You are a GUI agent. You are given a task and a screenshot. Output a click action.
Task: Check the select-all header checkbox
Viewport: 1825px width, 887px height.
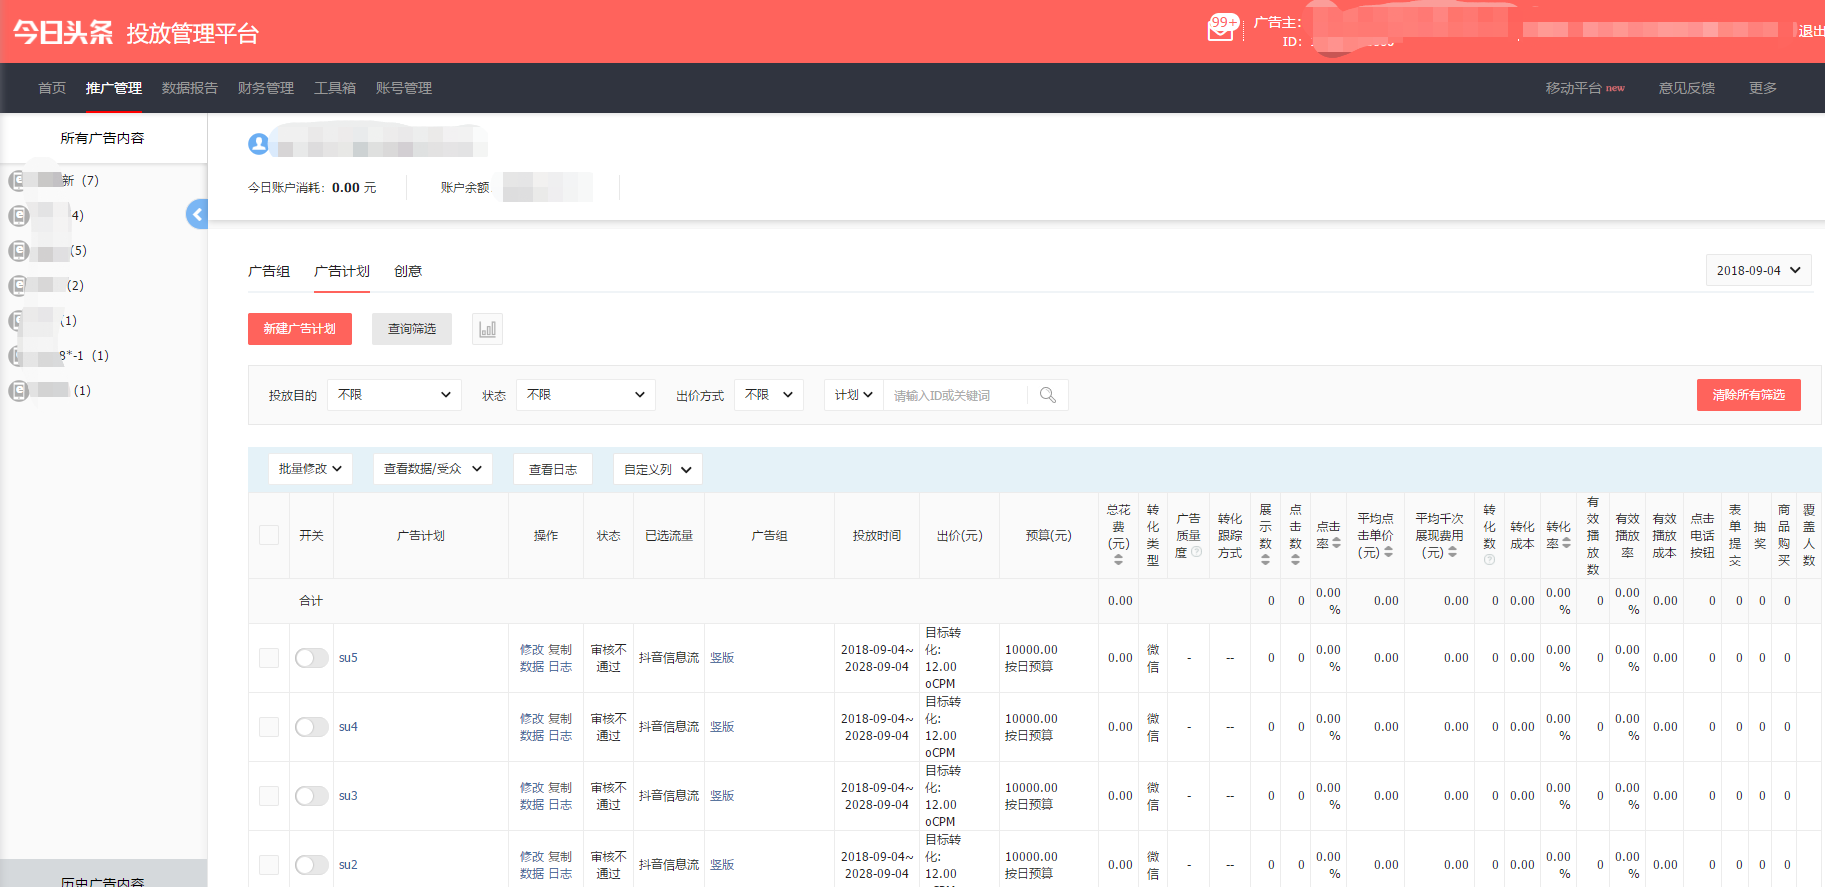click(x=269, y=535)
